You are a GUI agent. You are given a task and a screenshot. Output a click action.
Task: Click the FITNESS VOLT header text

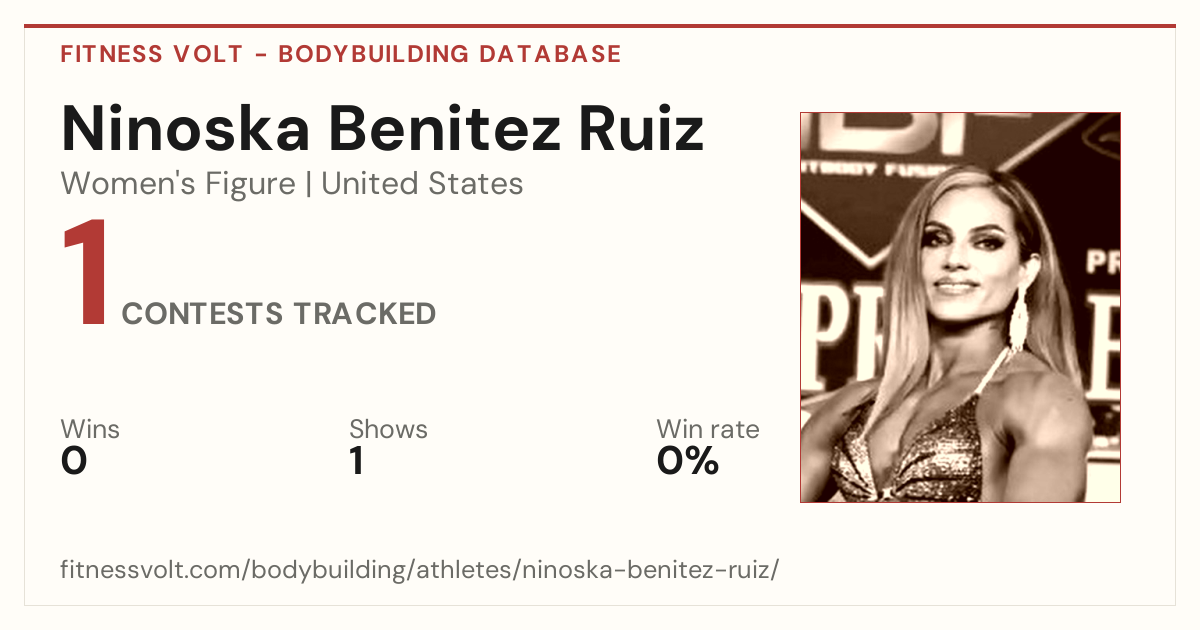151,54
